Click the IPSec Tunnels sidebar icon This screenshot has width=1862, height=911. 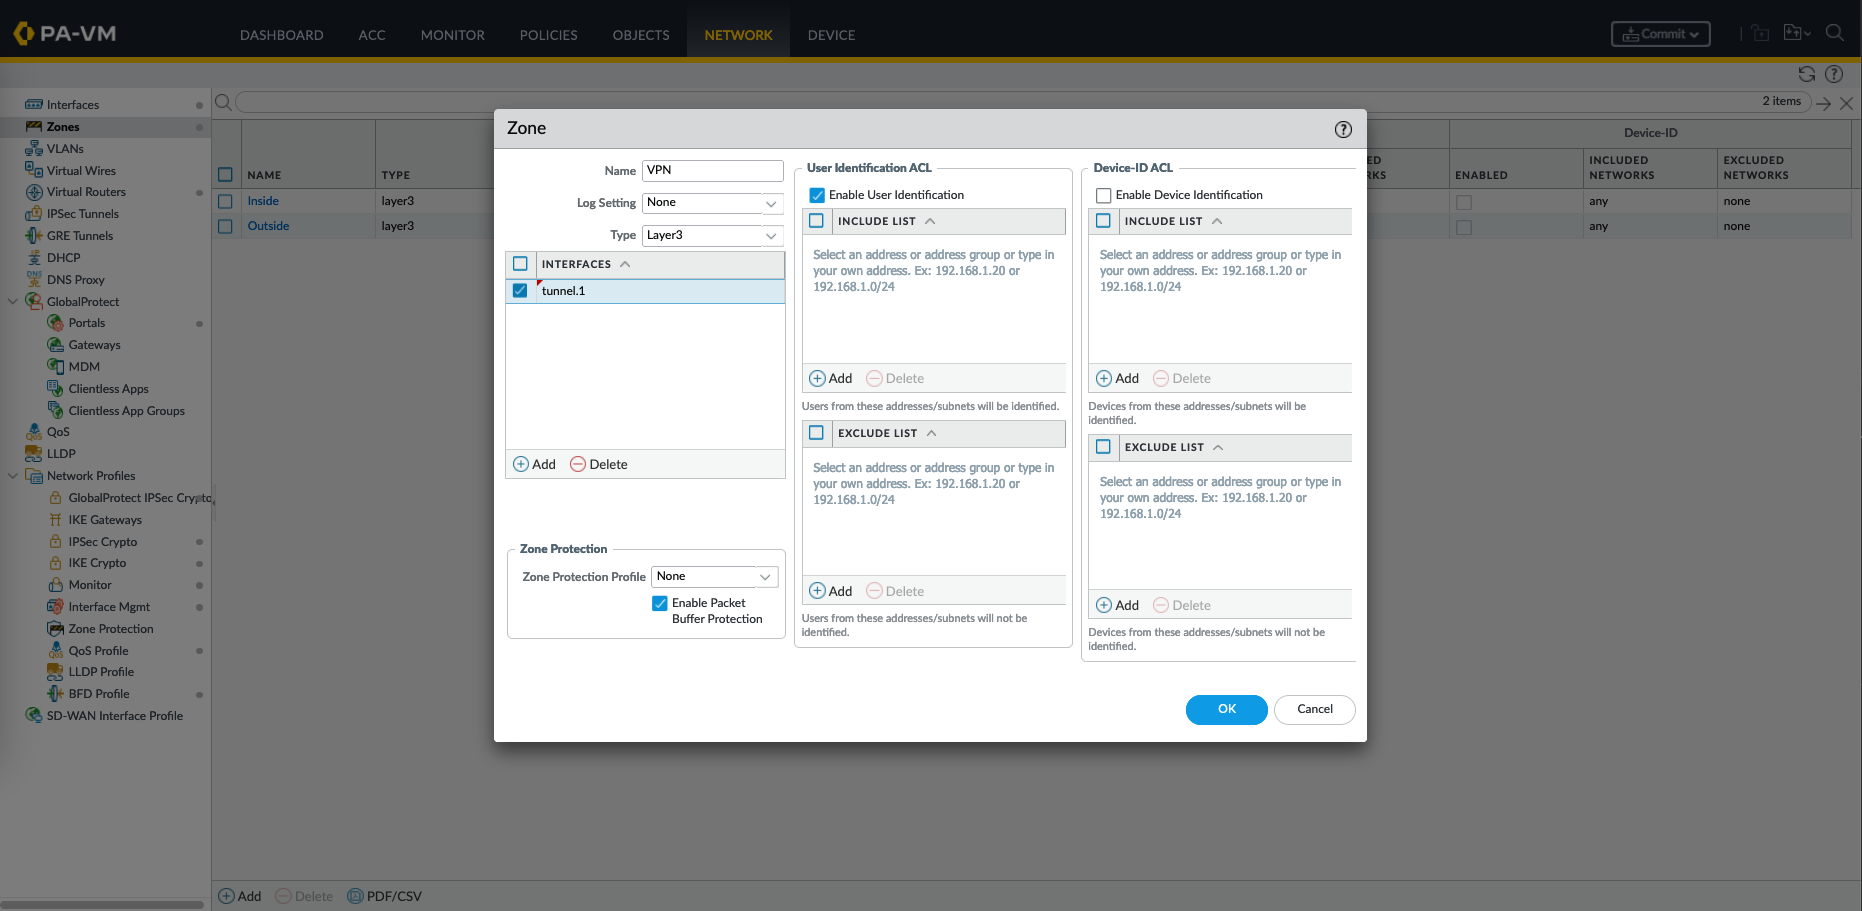[34, 214]
